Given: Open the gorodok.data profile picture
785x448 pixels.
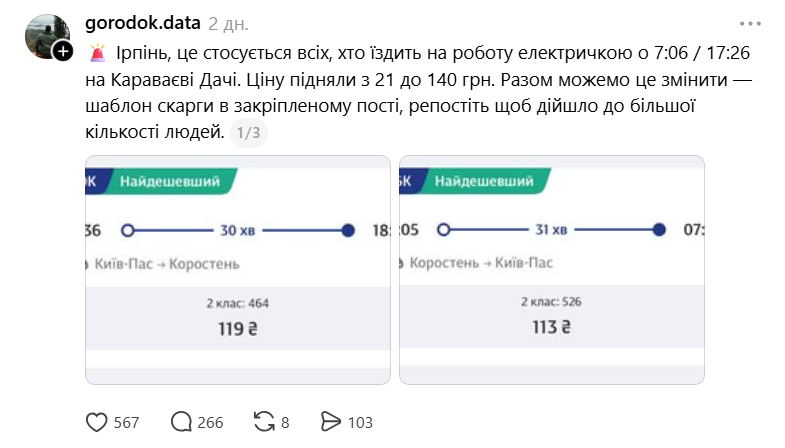Looking at the screenshot, I should (48, 37).
